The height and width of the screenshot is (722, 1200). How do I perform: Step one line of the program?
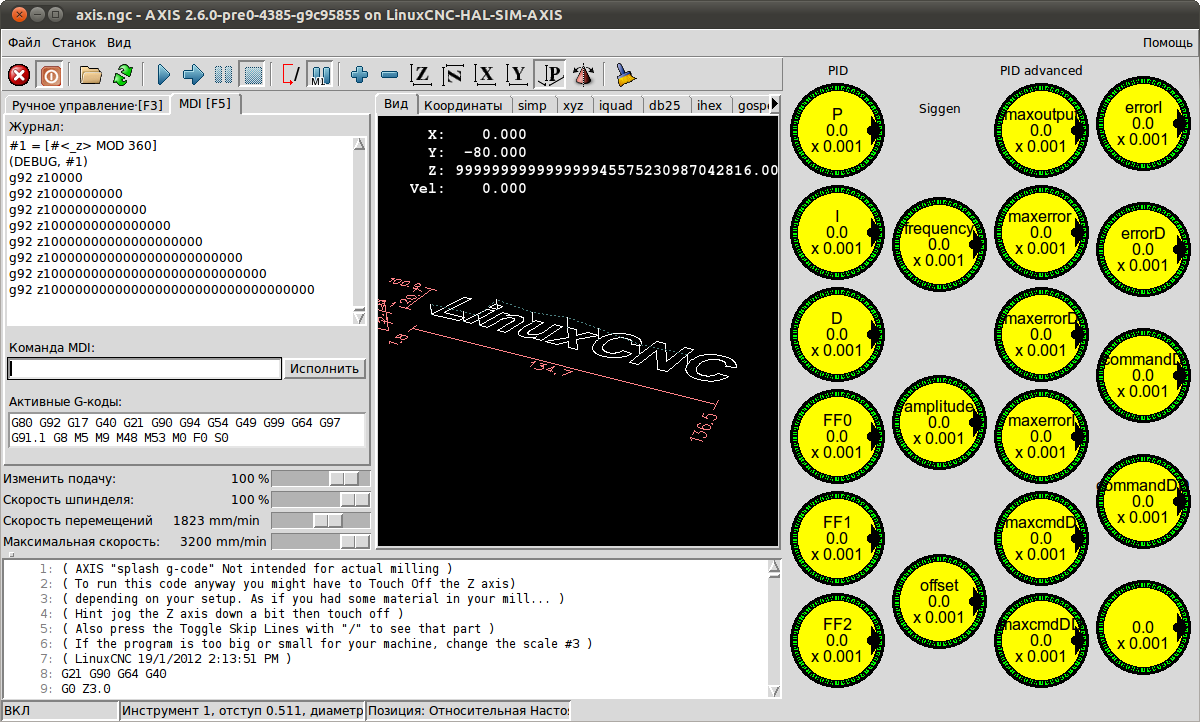tap(194, 74)
